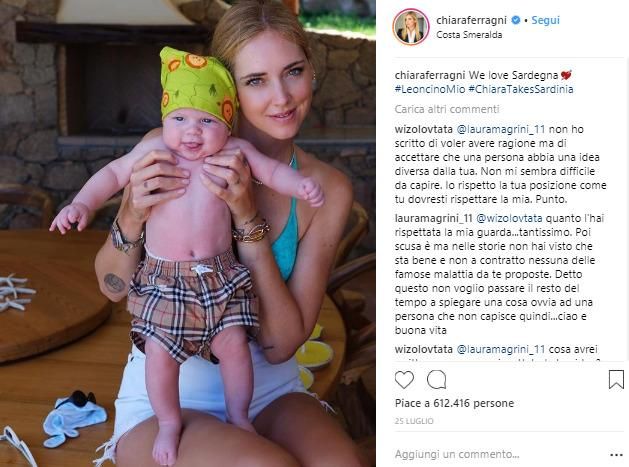Like the post with the heart icon
The height and width of the screenshot is (467, 629).
click(x=404, y=380)
